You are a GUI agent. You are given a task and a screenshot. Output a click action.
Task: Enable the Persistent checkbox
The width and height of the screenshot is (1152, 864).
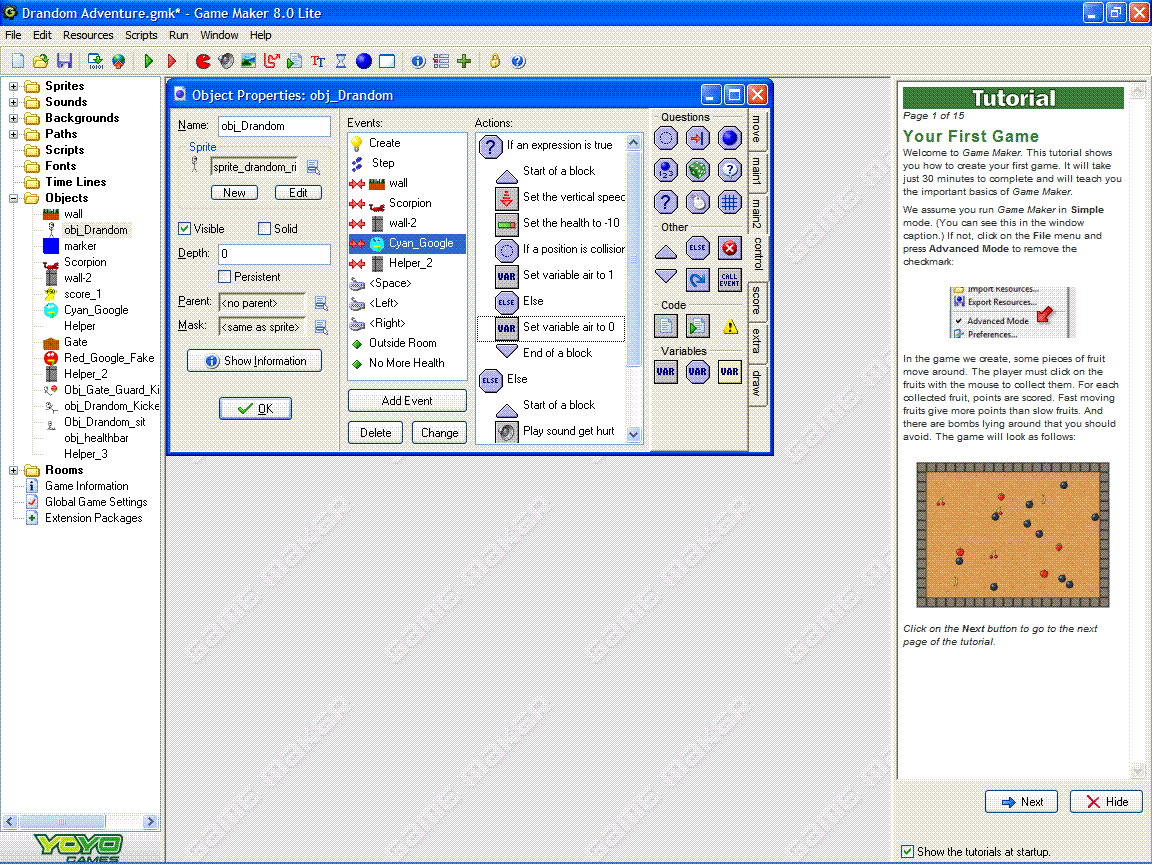[x=225, y=276]
